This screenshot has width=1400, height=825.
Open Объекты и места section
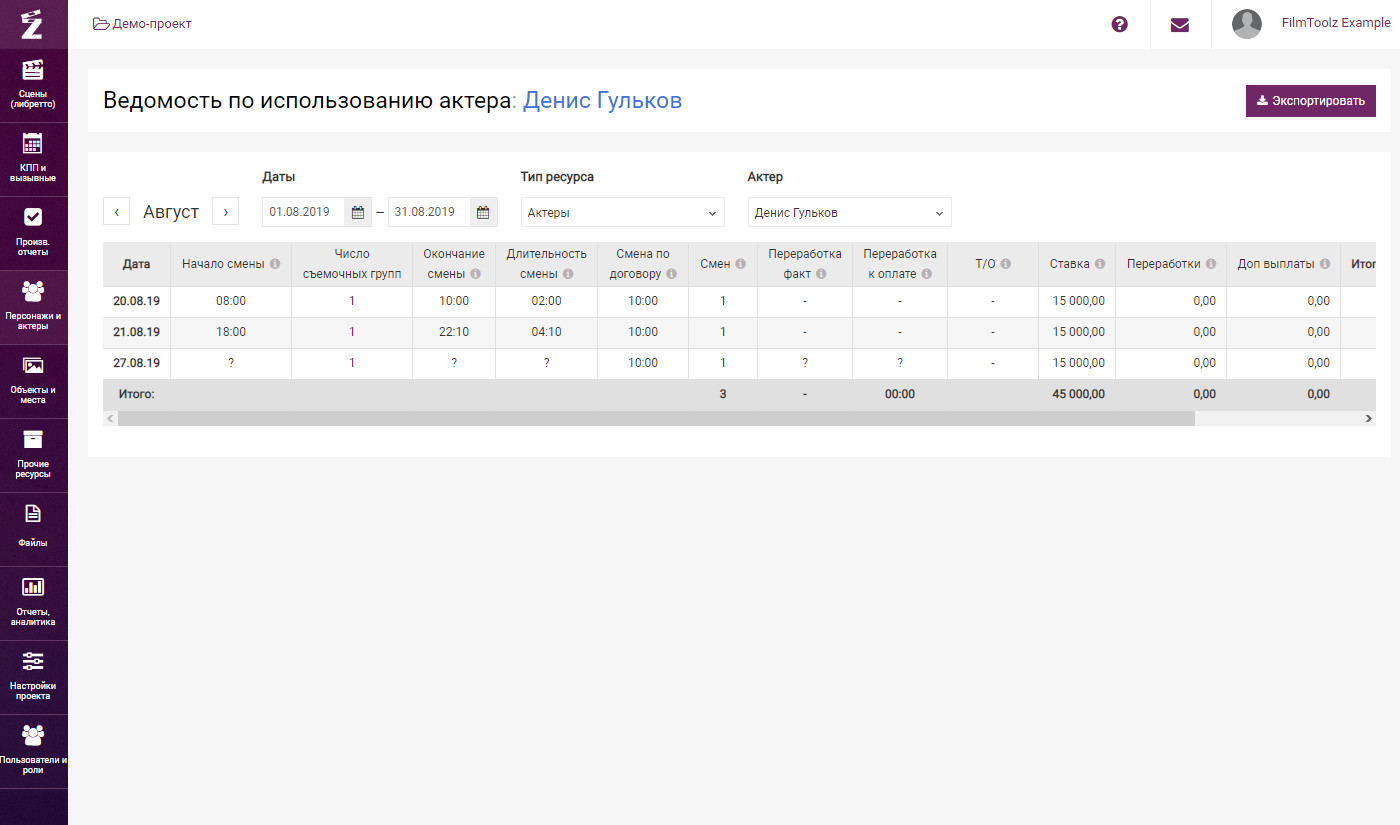click(33, 381)
